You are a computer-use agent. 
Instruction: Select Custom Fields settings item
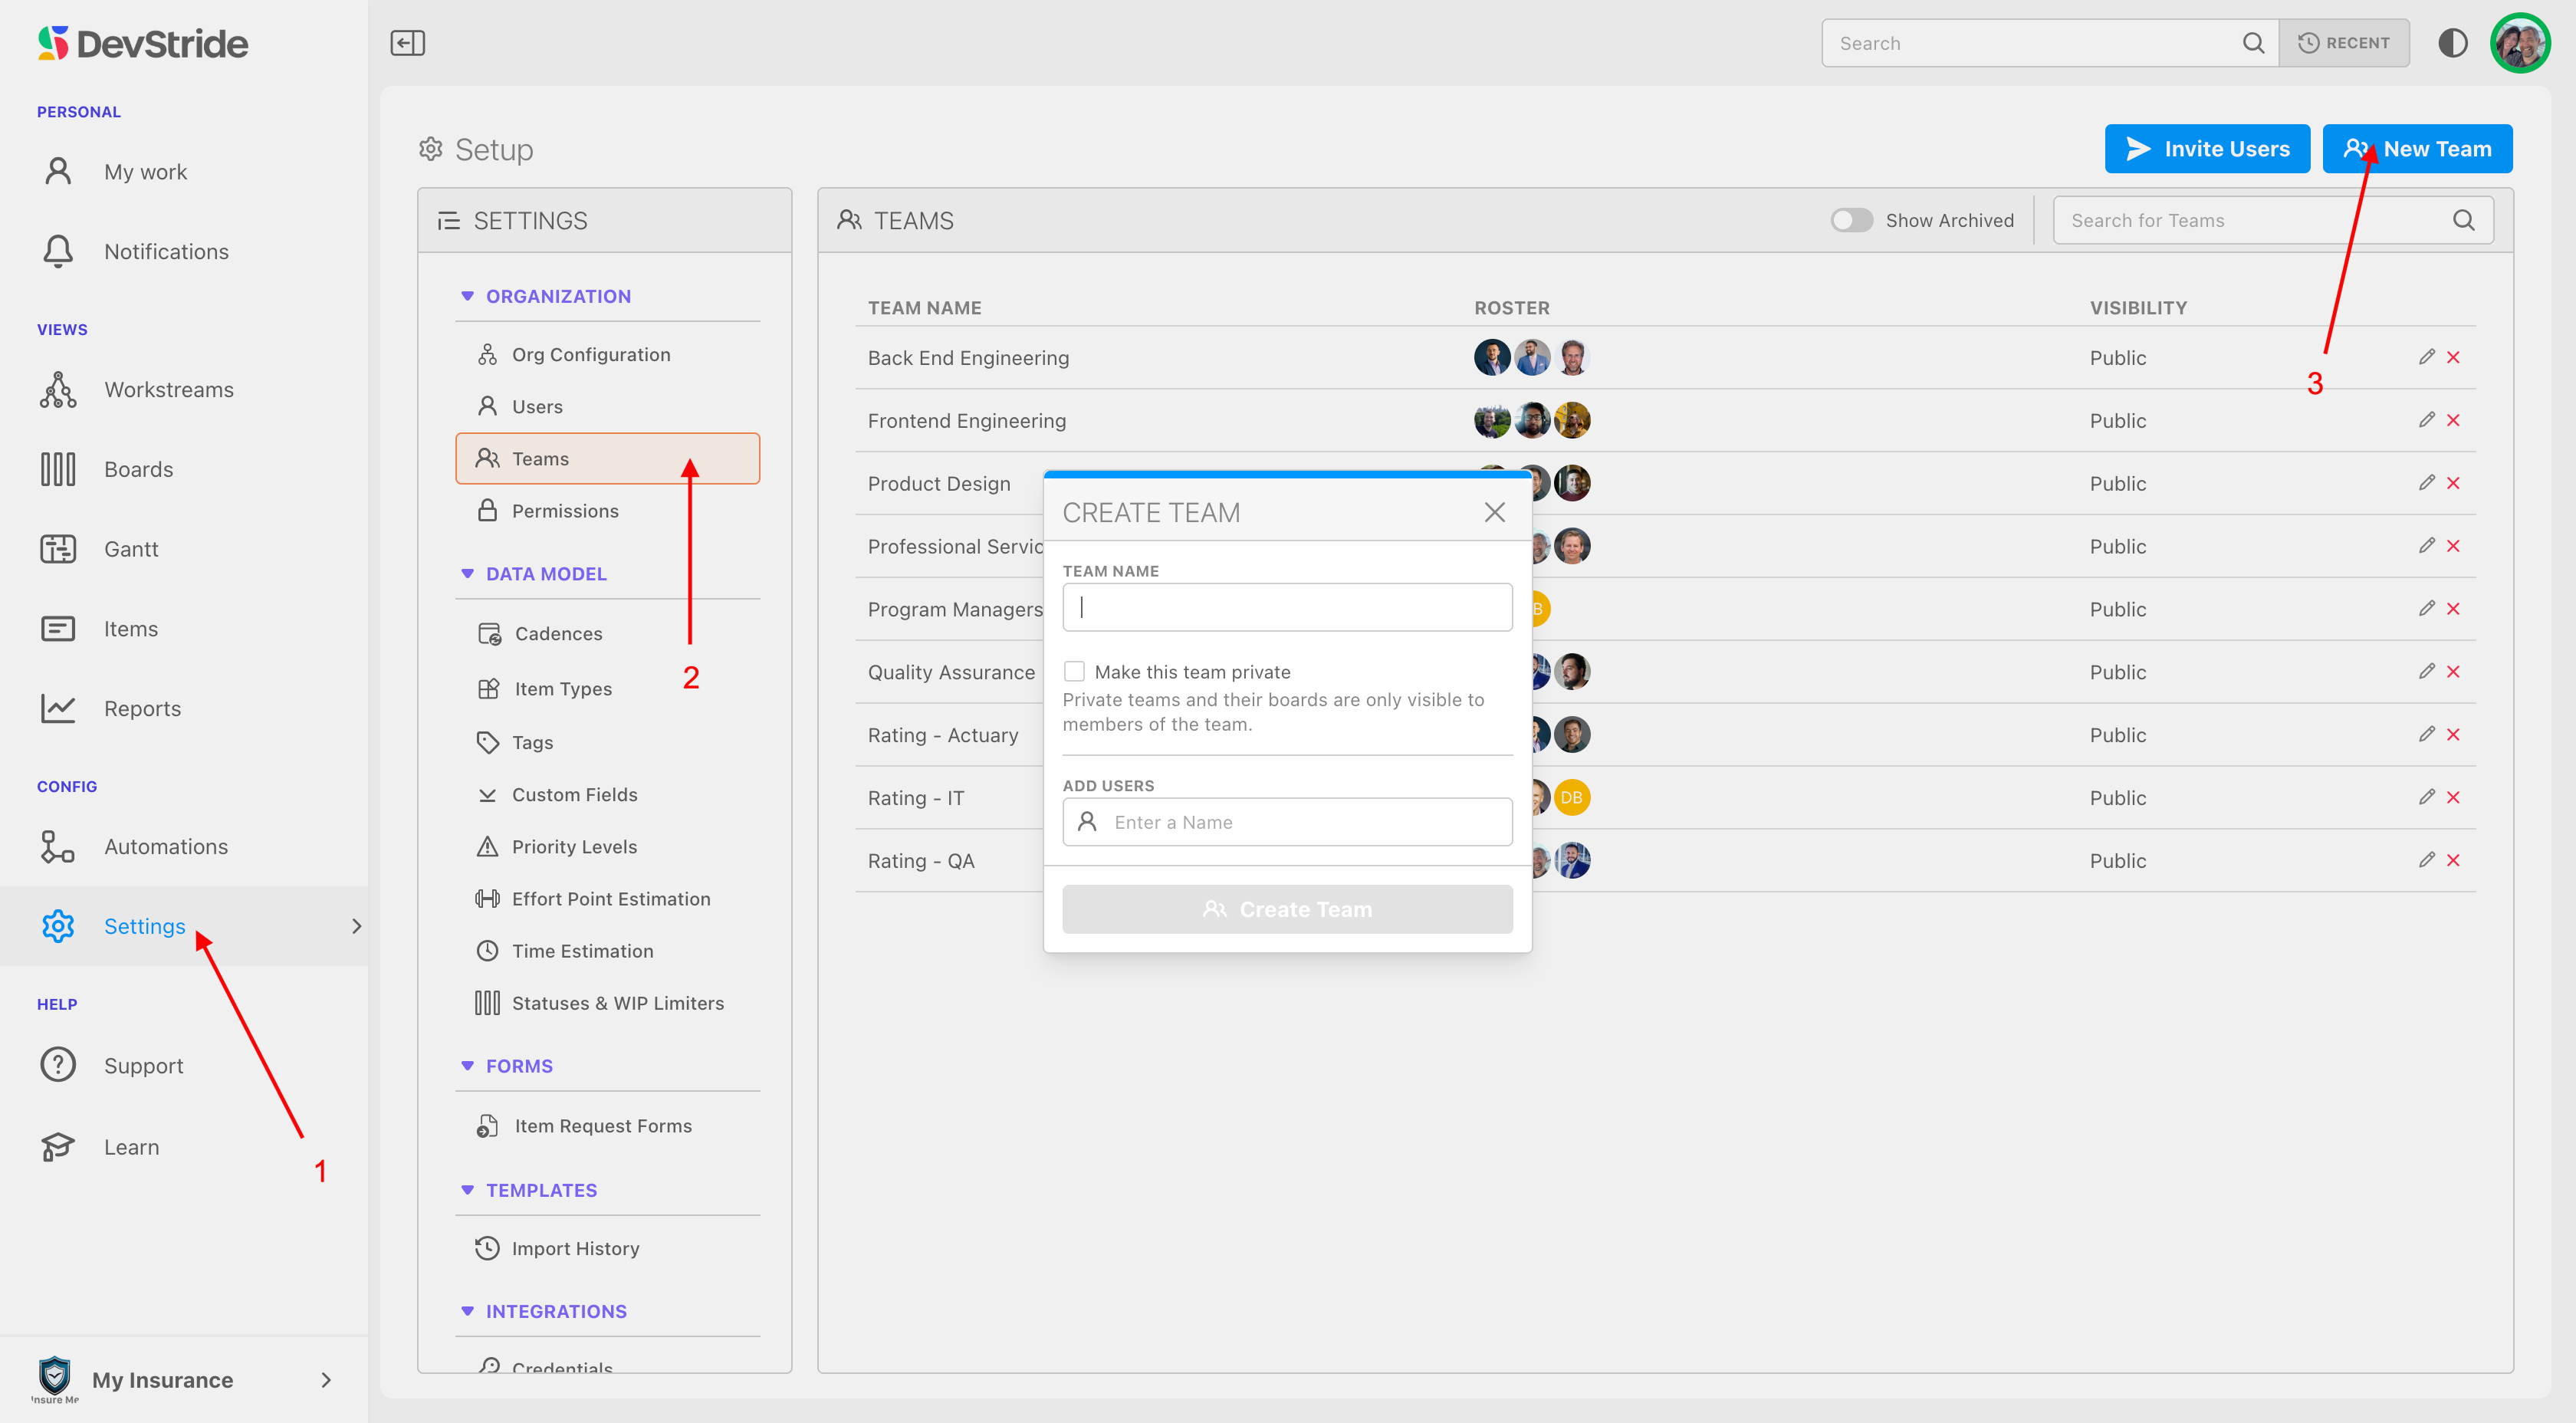tap(574, 795)
